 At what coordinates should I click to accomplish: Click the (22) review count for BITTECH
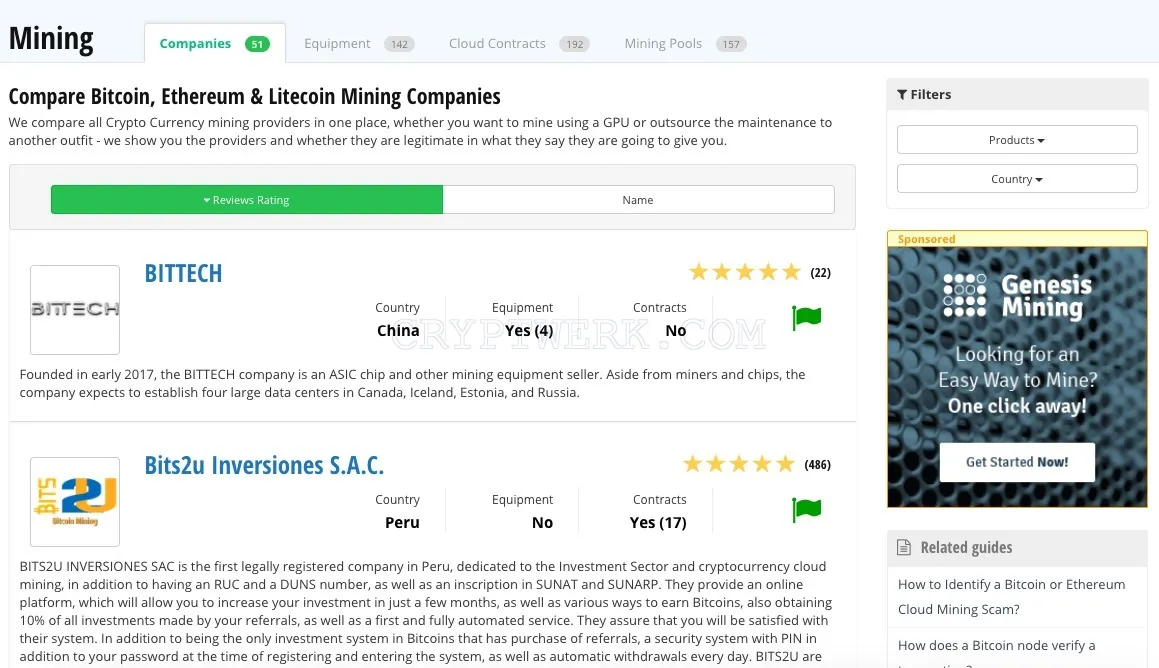[x=820, y=273]
